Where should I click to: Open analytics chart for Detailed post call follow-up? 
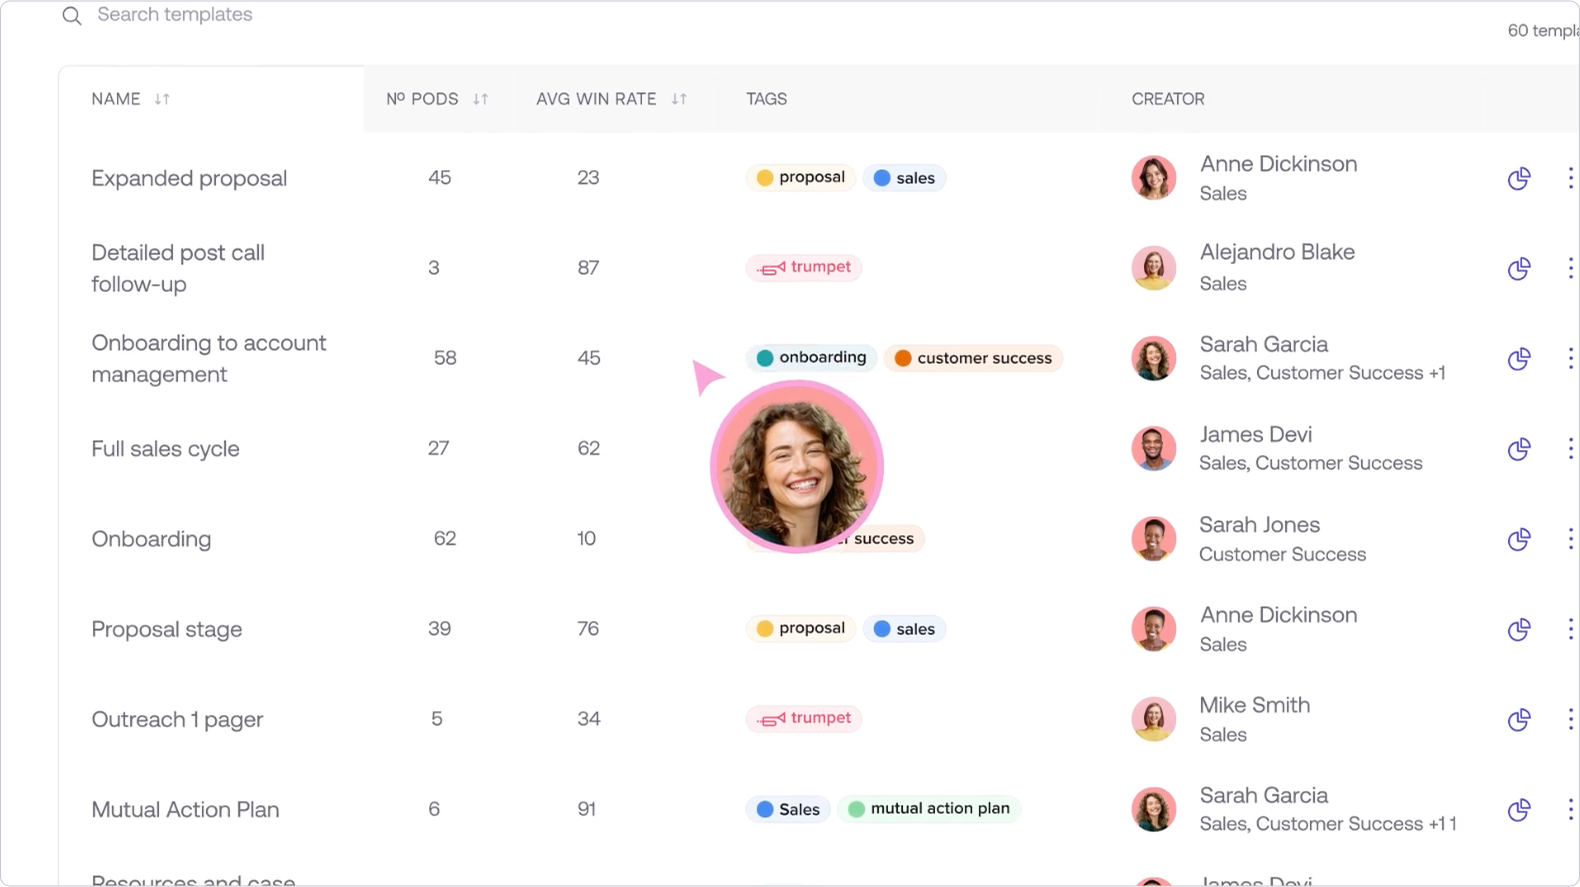click(x=1519, y=268)
